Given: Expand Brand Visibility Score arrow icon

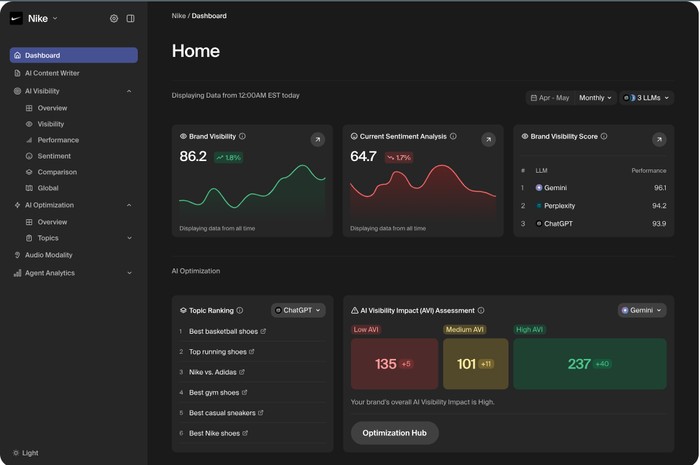Looking at the screenshot, I should [659, 139].
